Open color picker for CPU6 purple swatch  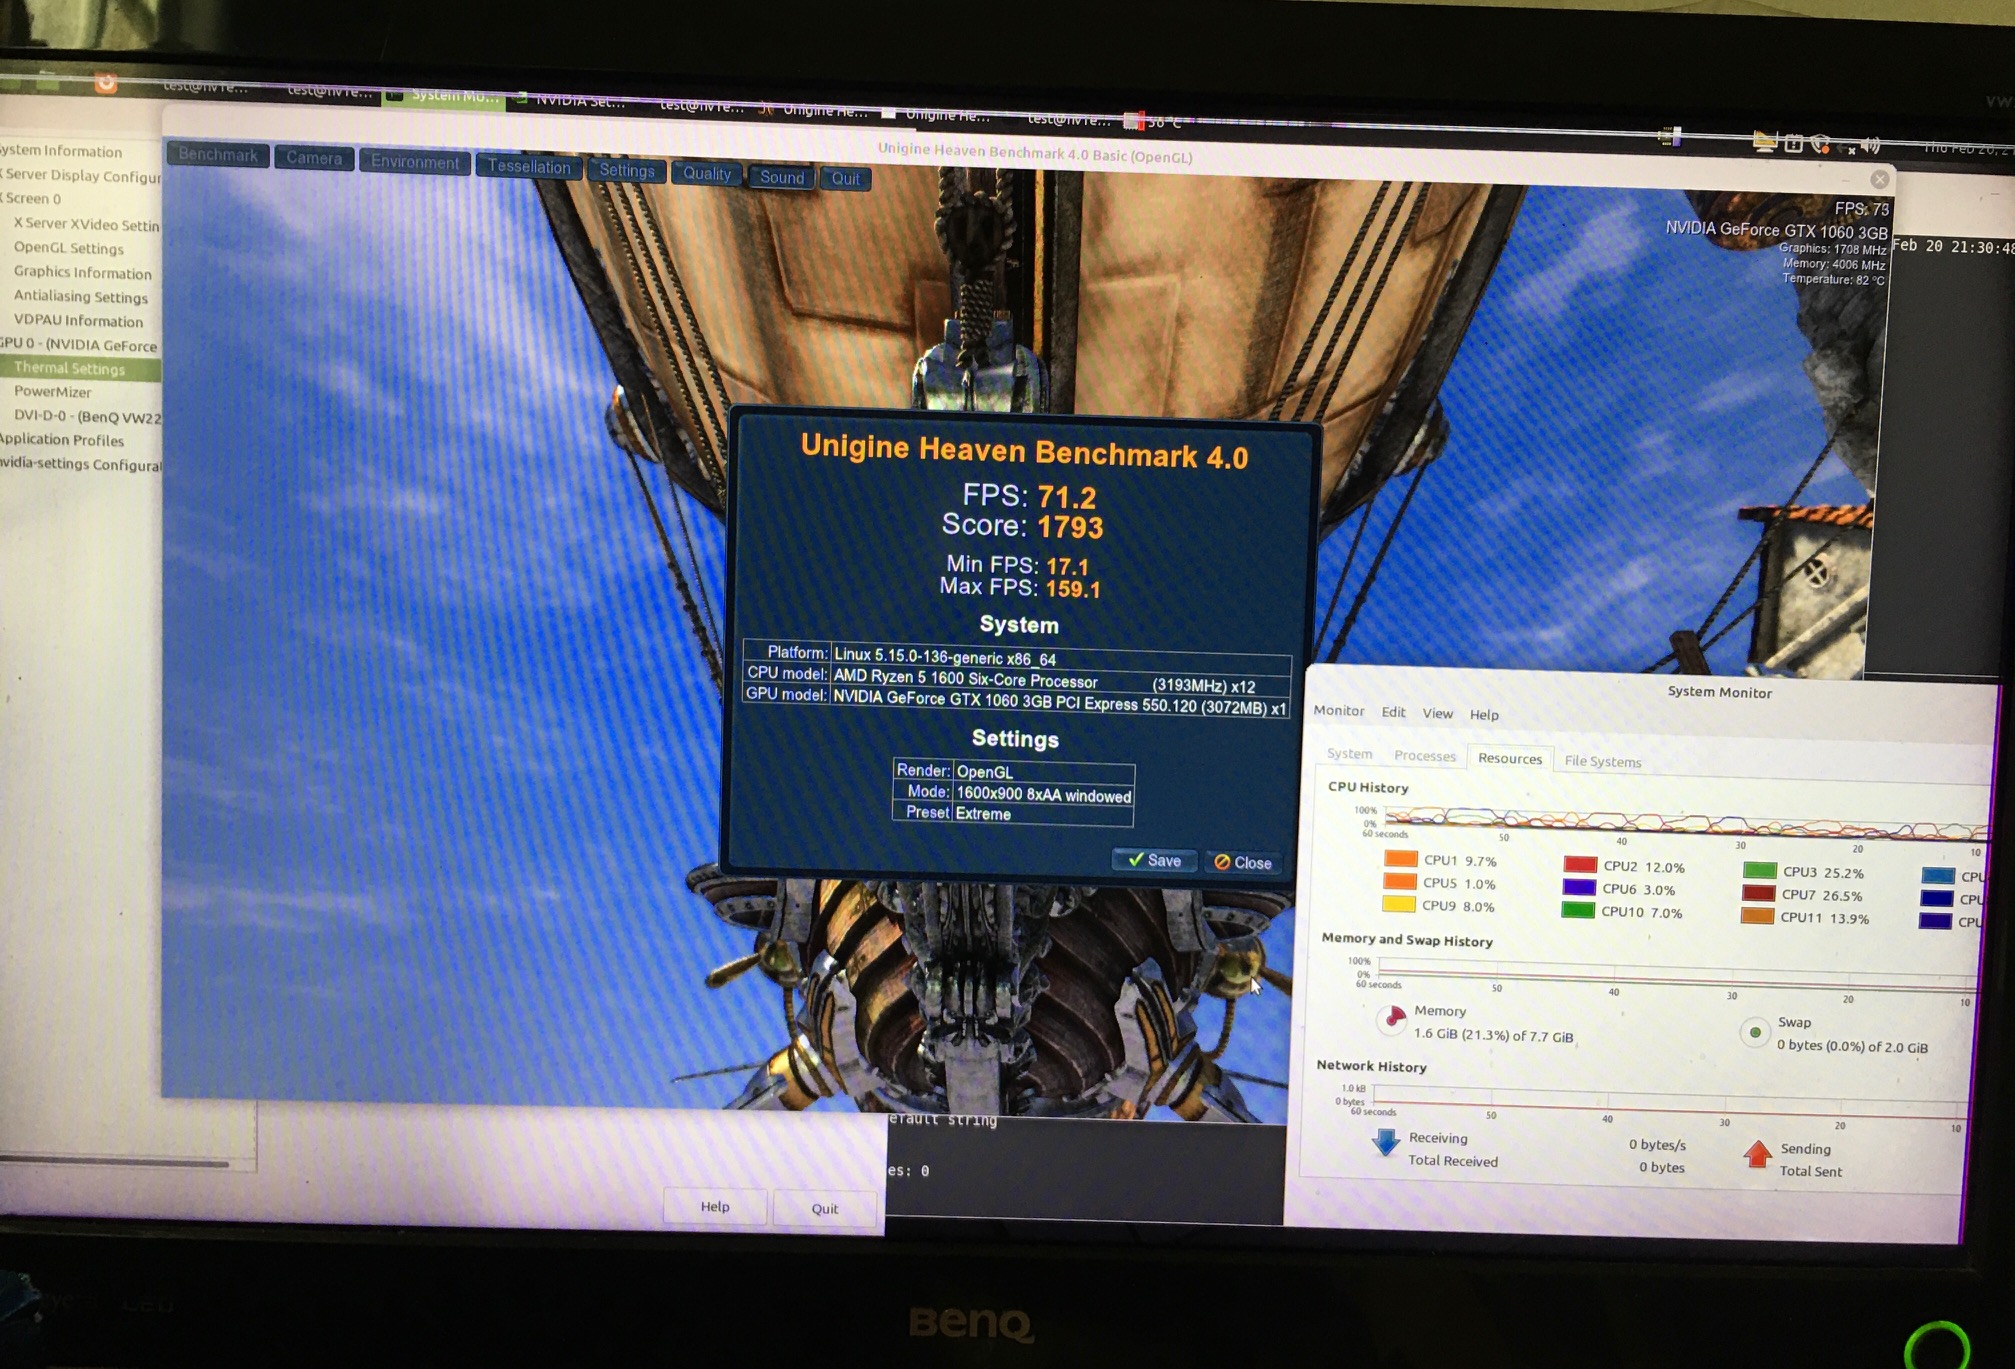tap(1579, 888)
